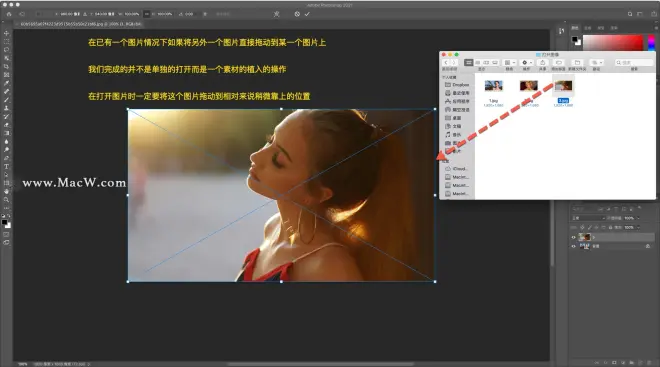Click the Share icon in the Finder toolbar
Viewport: 660px width, 367px height.
[x=543, y=63]
